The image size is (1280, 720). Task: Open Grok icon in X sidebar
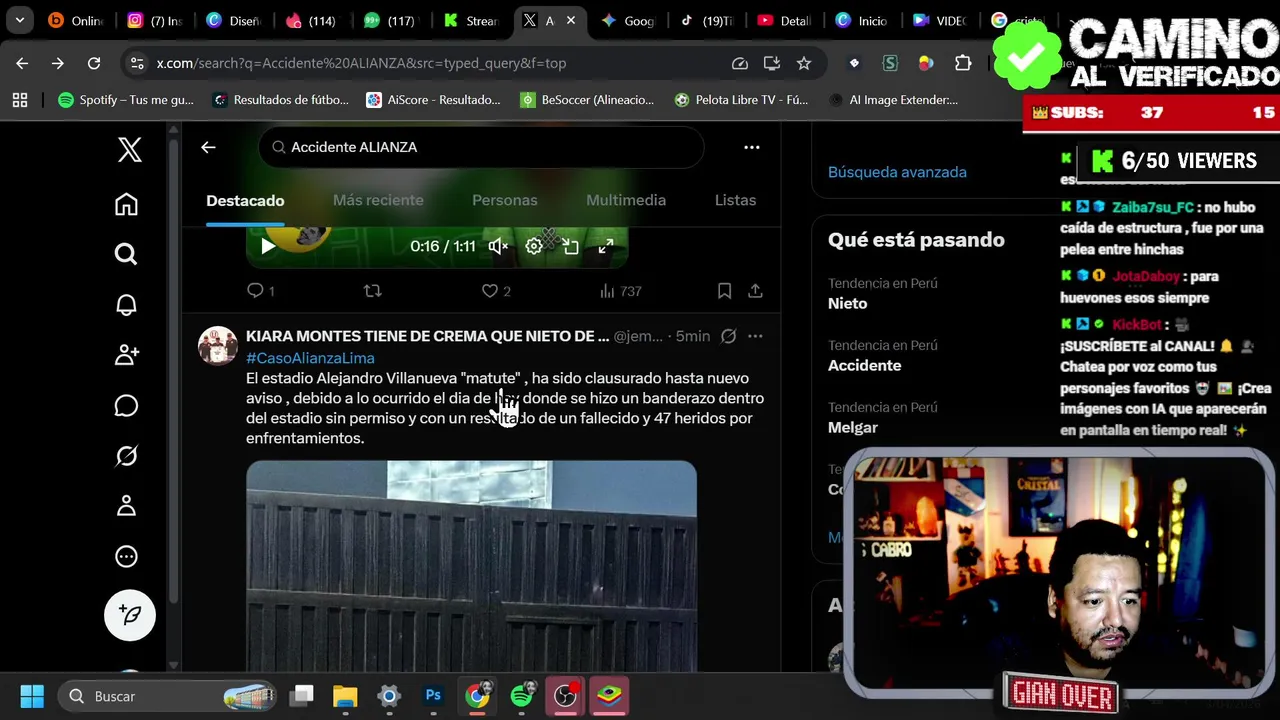tap(126, 456)
